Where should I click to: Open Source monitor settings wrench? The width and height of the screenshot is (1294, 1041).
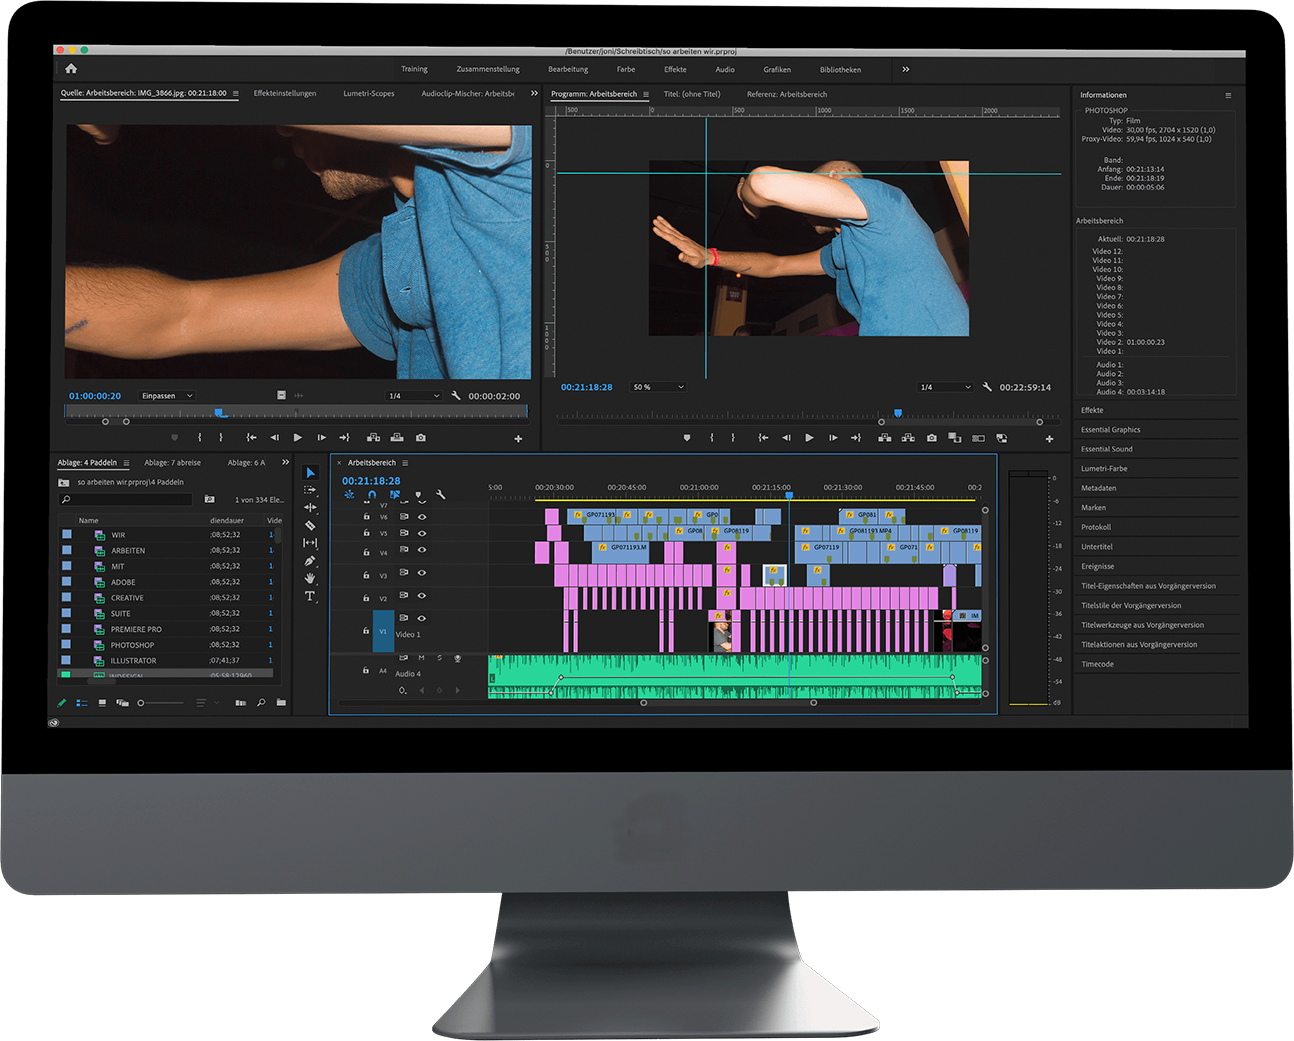pyautogui.click(x=456, y=396)
